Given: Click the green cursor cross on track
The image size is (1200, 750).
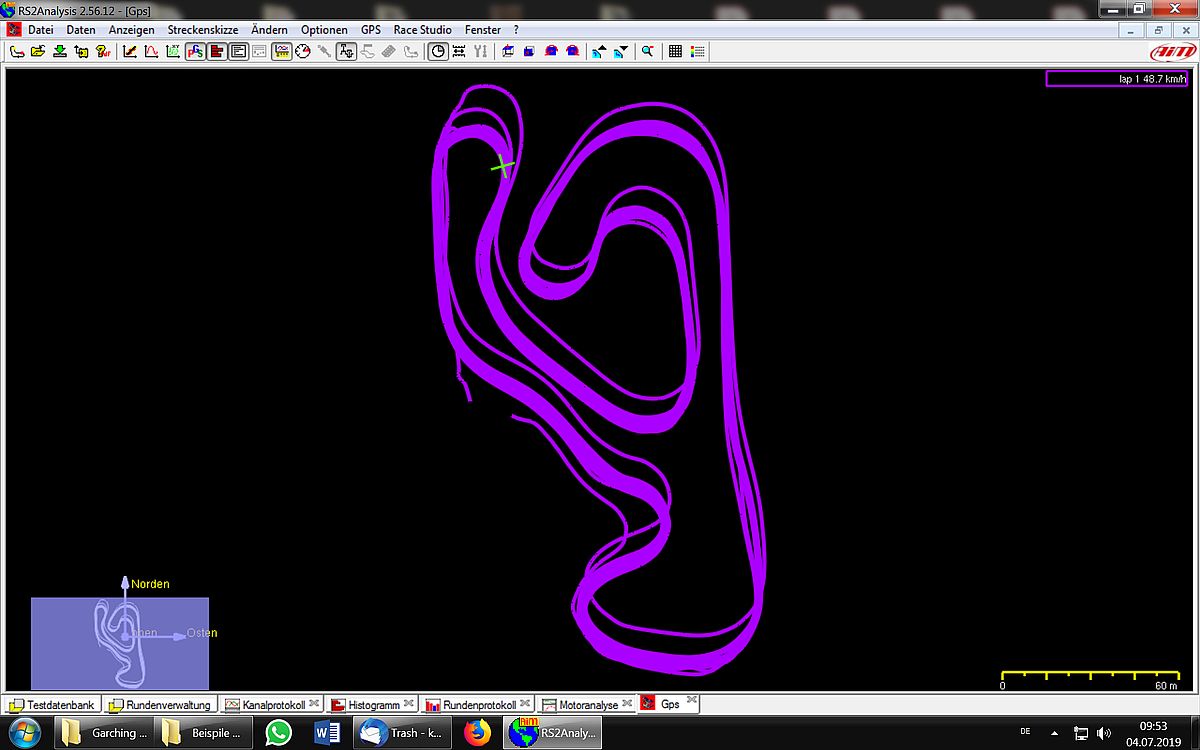Looking at the screenshot, I should coord(503,166).
